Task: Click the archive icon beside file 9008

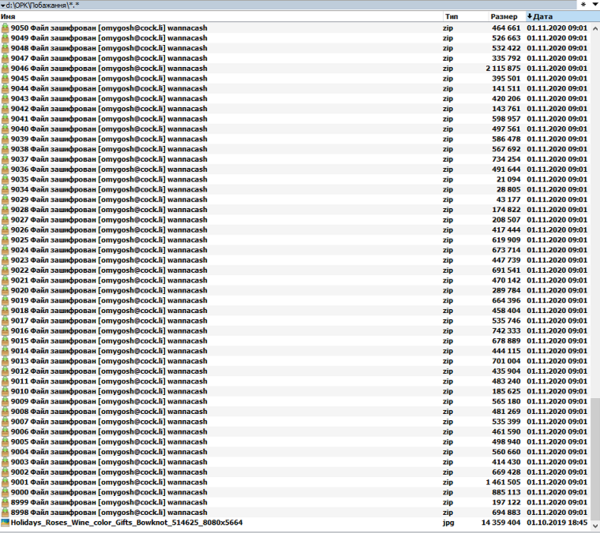Action: [x=5, y=412]
